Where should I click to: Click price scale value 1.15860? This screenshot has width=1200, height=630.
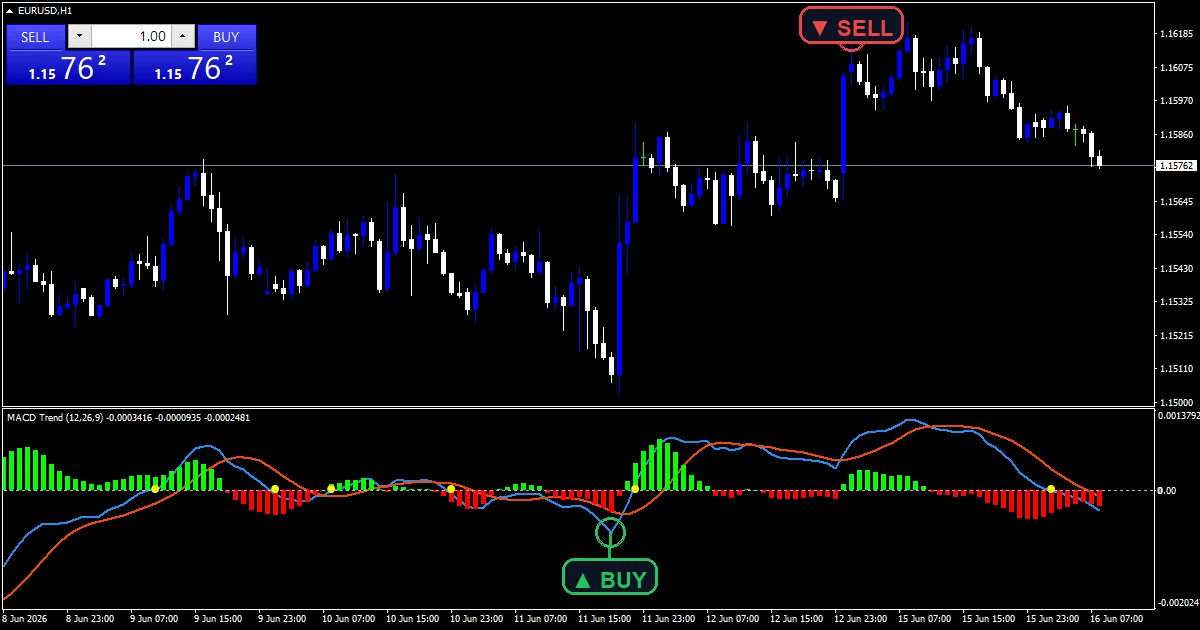click(1176, 135)
